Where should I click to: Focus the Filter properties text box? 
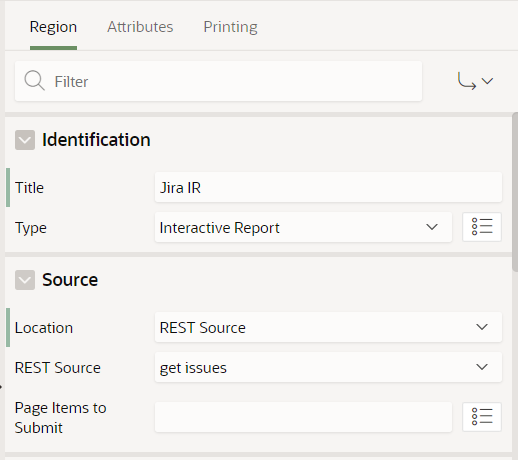218,81
